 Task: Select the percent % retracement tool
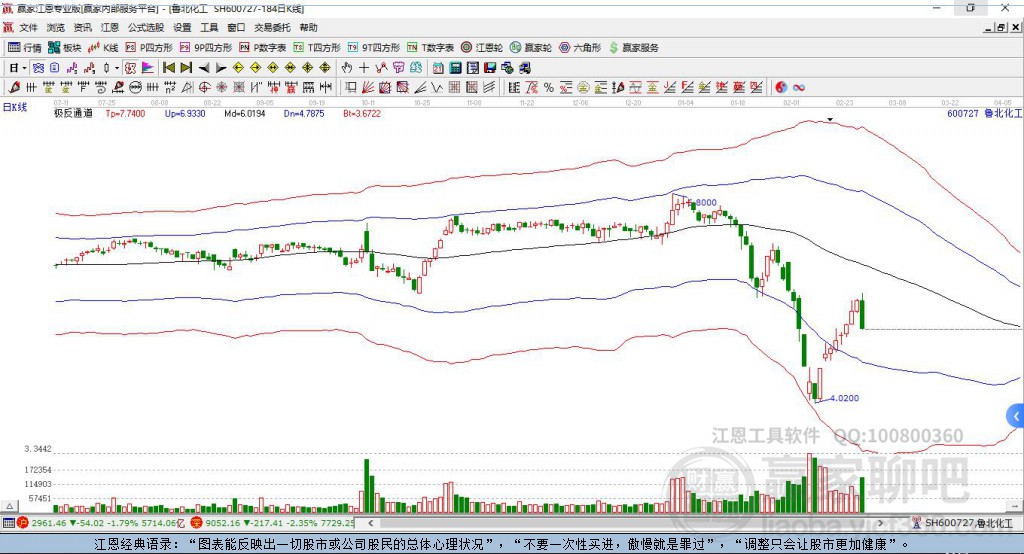point(549,87)
